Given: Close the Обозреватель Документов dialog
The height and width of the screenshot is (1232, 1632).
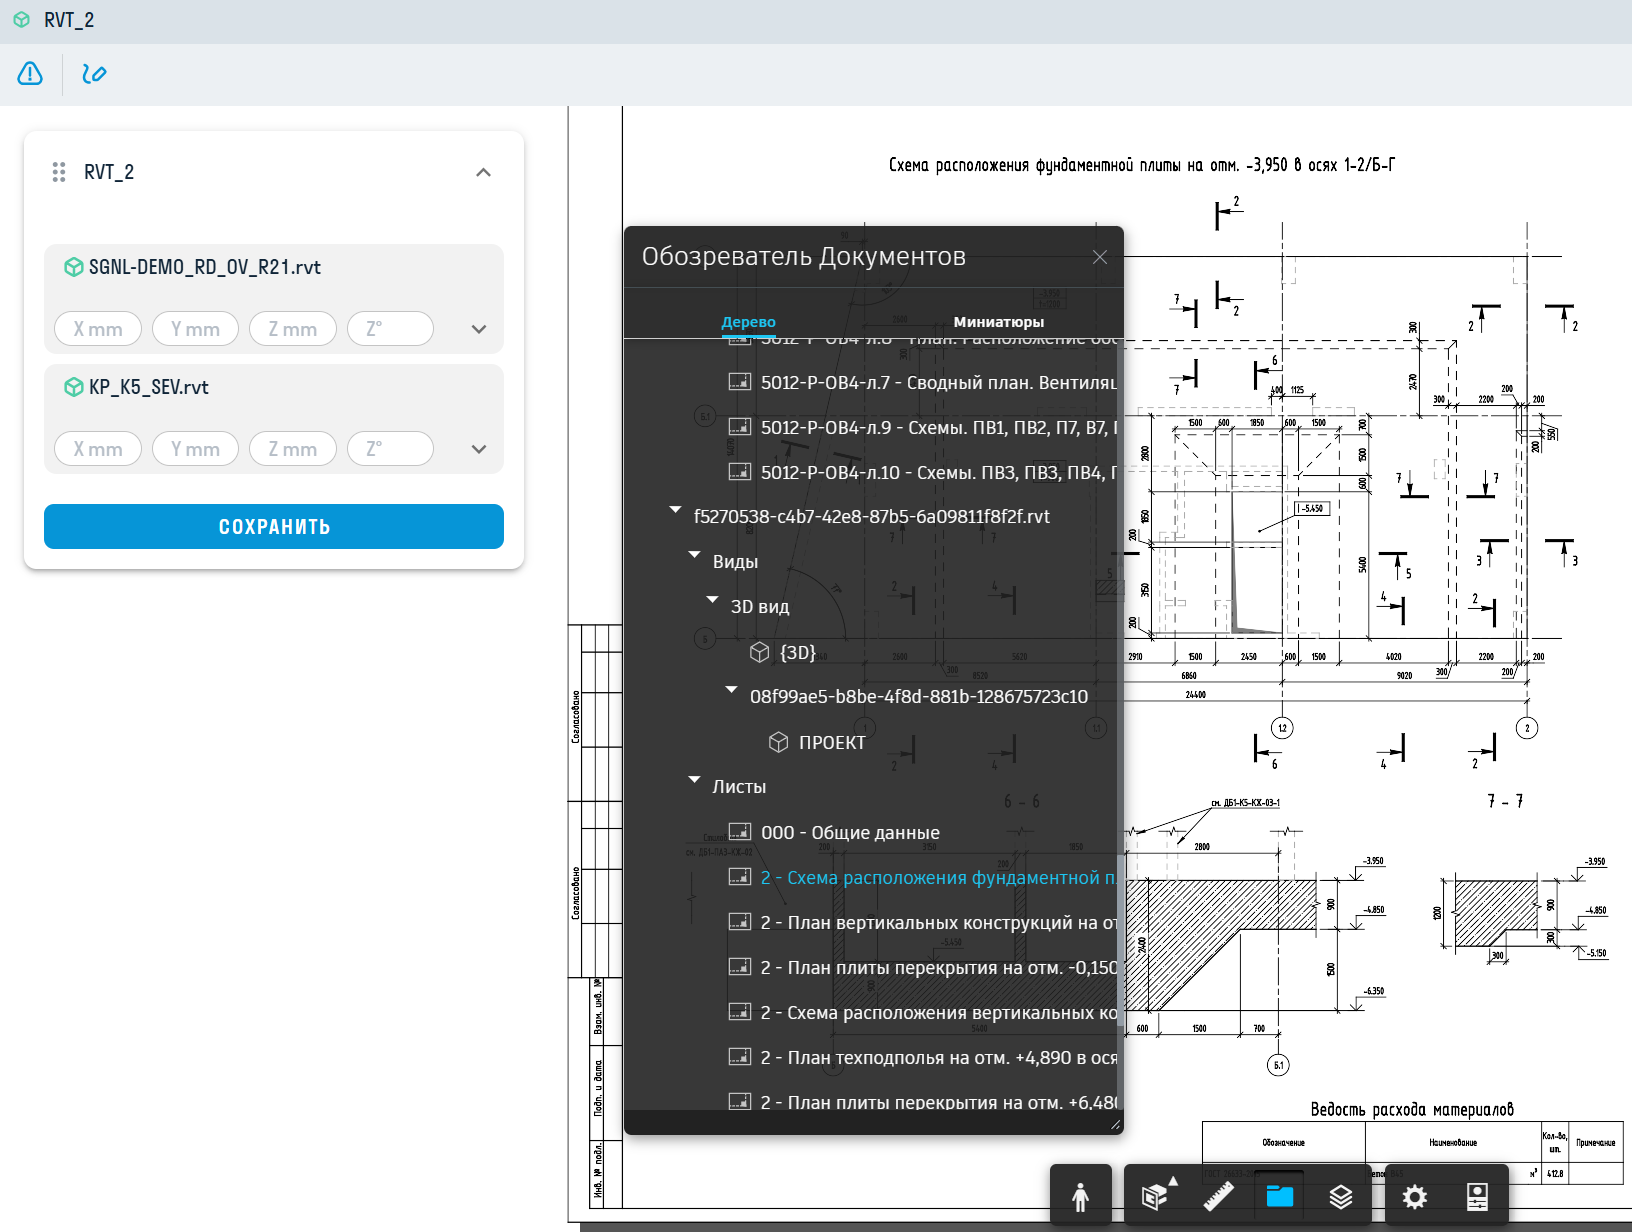Looking at the screenshot, I should point(1100,257).
